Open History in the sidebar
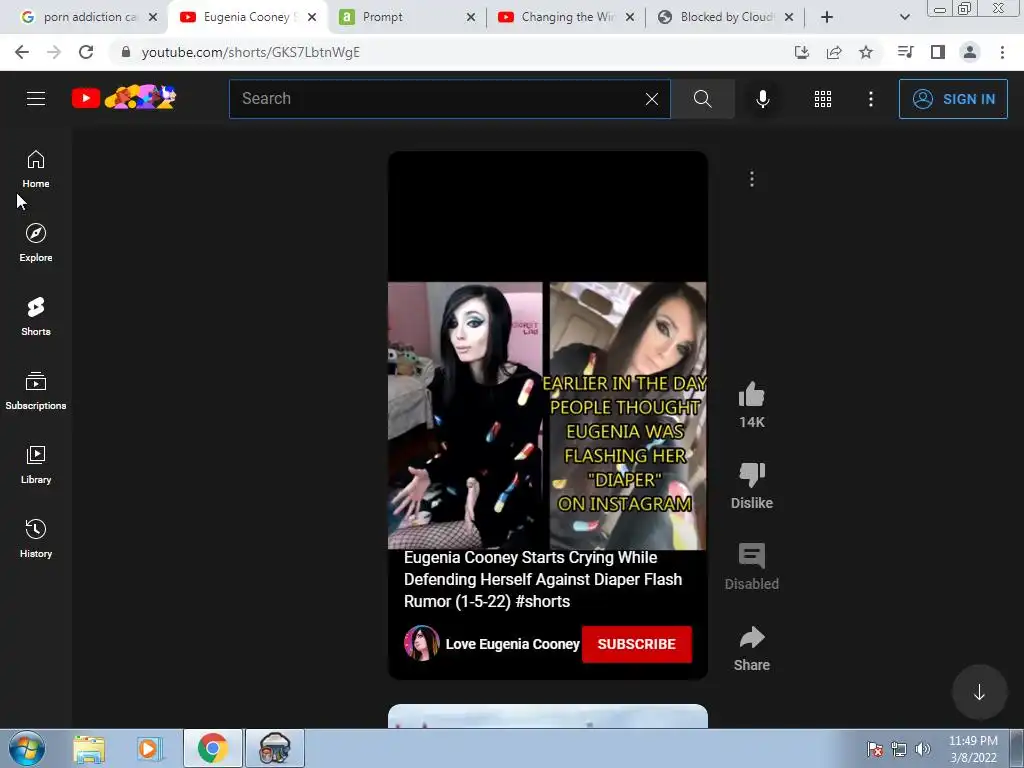1024x768 pixels. coord(36,539)
